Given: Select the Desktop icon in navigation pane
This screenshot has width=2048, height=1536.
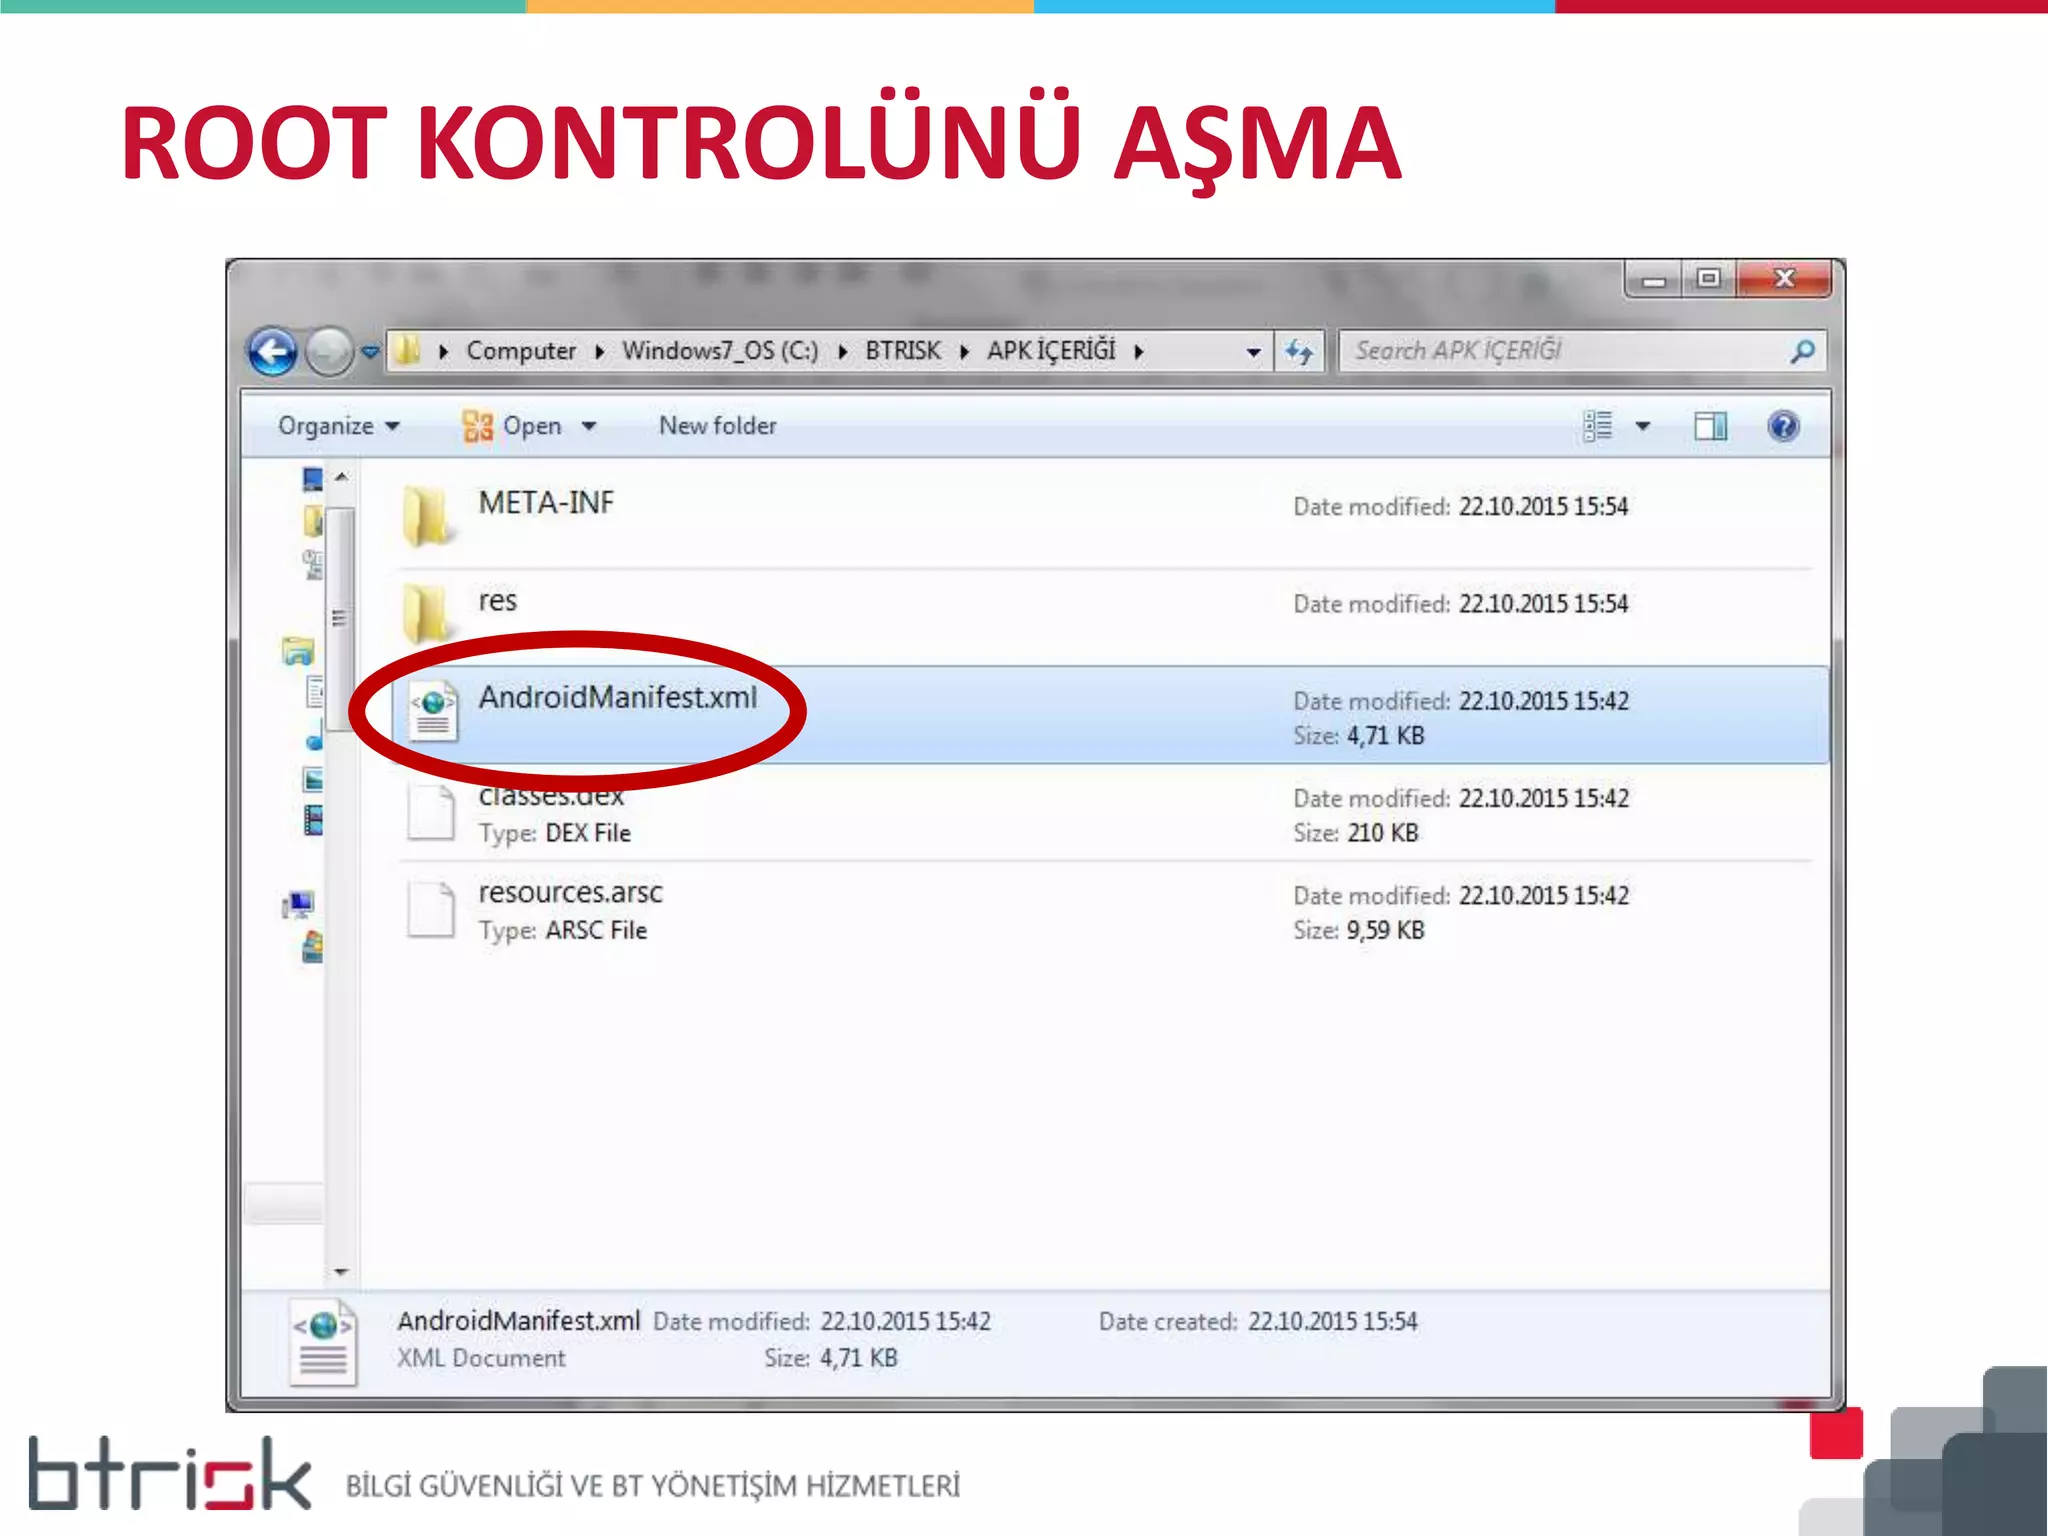Looking at the screenshot, I should click(313, 480).
